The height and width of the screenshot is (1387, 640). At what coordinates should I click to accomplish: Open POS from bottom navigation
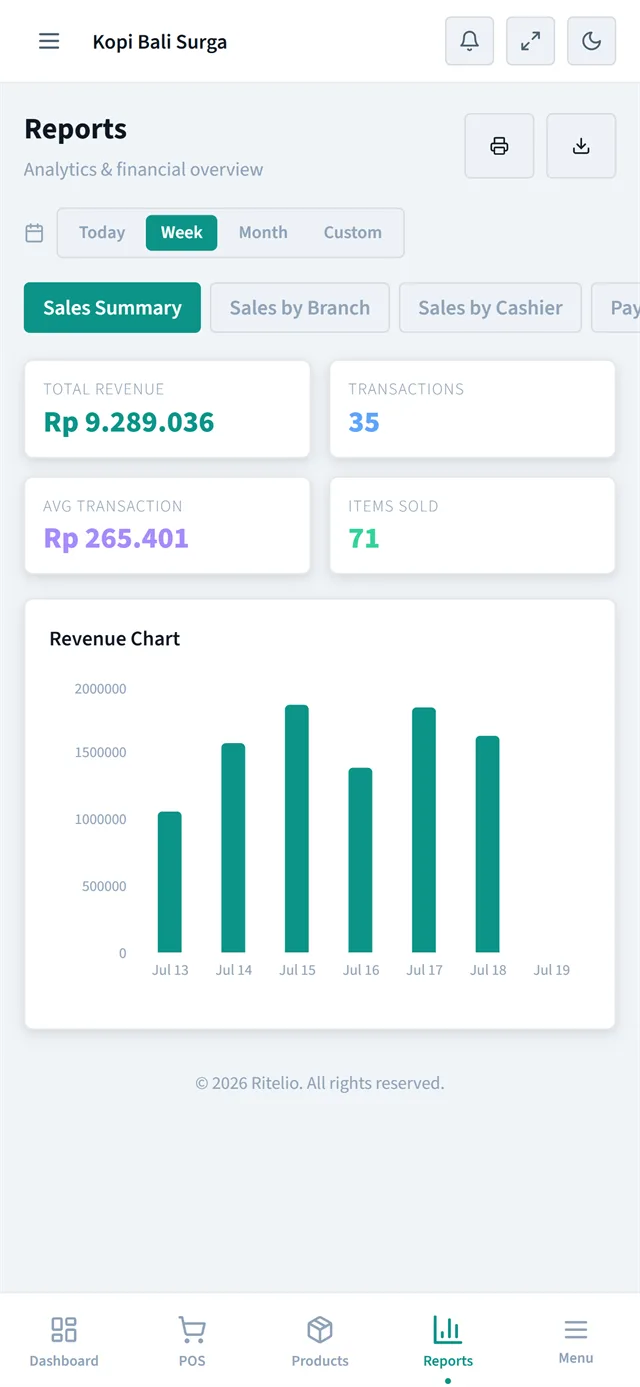192,1341
